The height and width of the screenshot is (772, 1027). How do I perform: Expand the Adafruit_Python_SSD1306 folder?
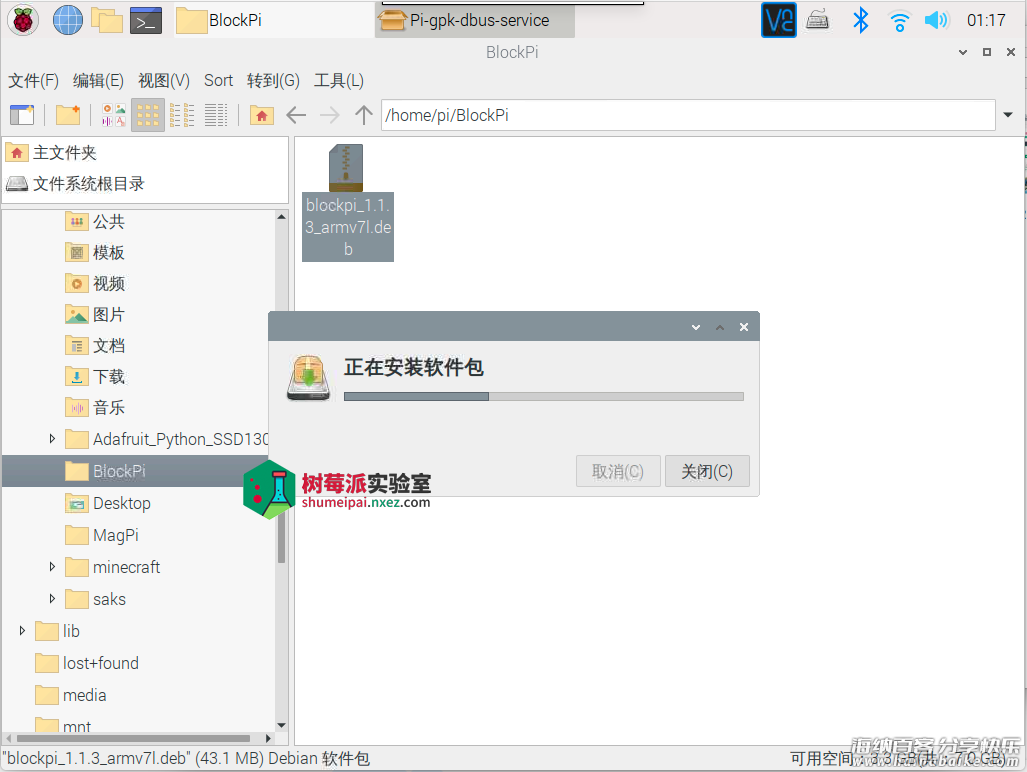[52, 439]
